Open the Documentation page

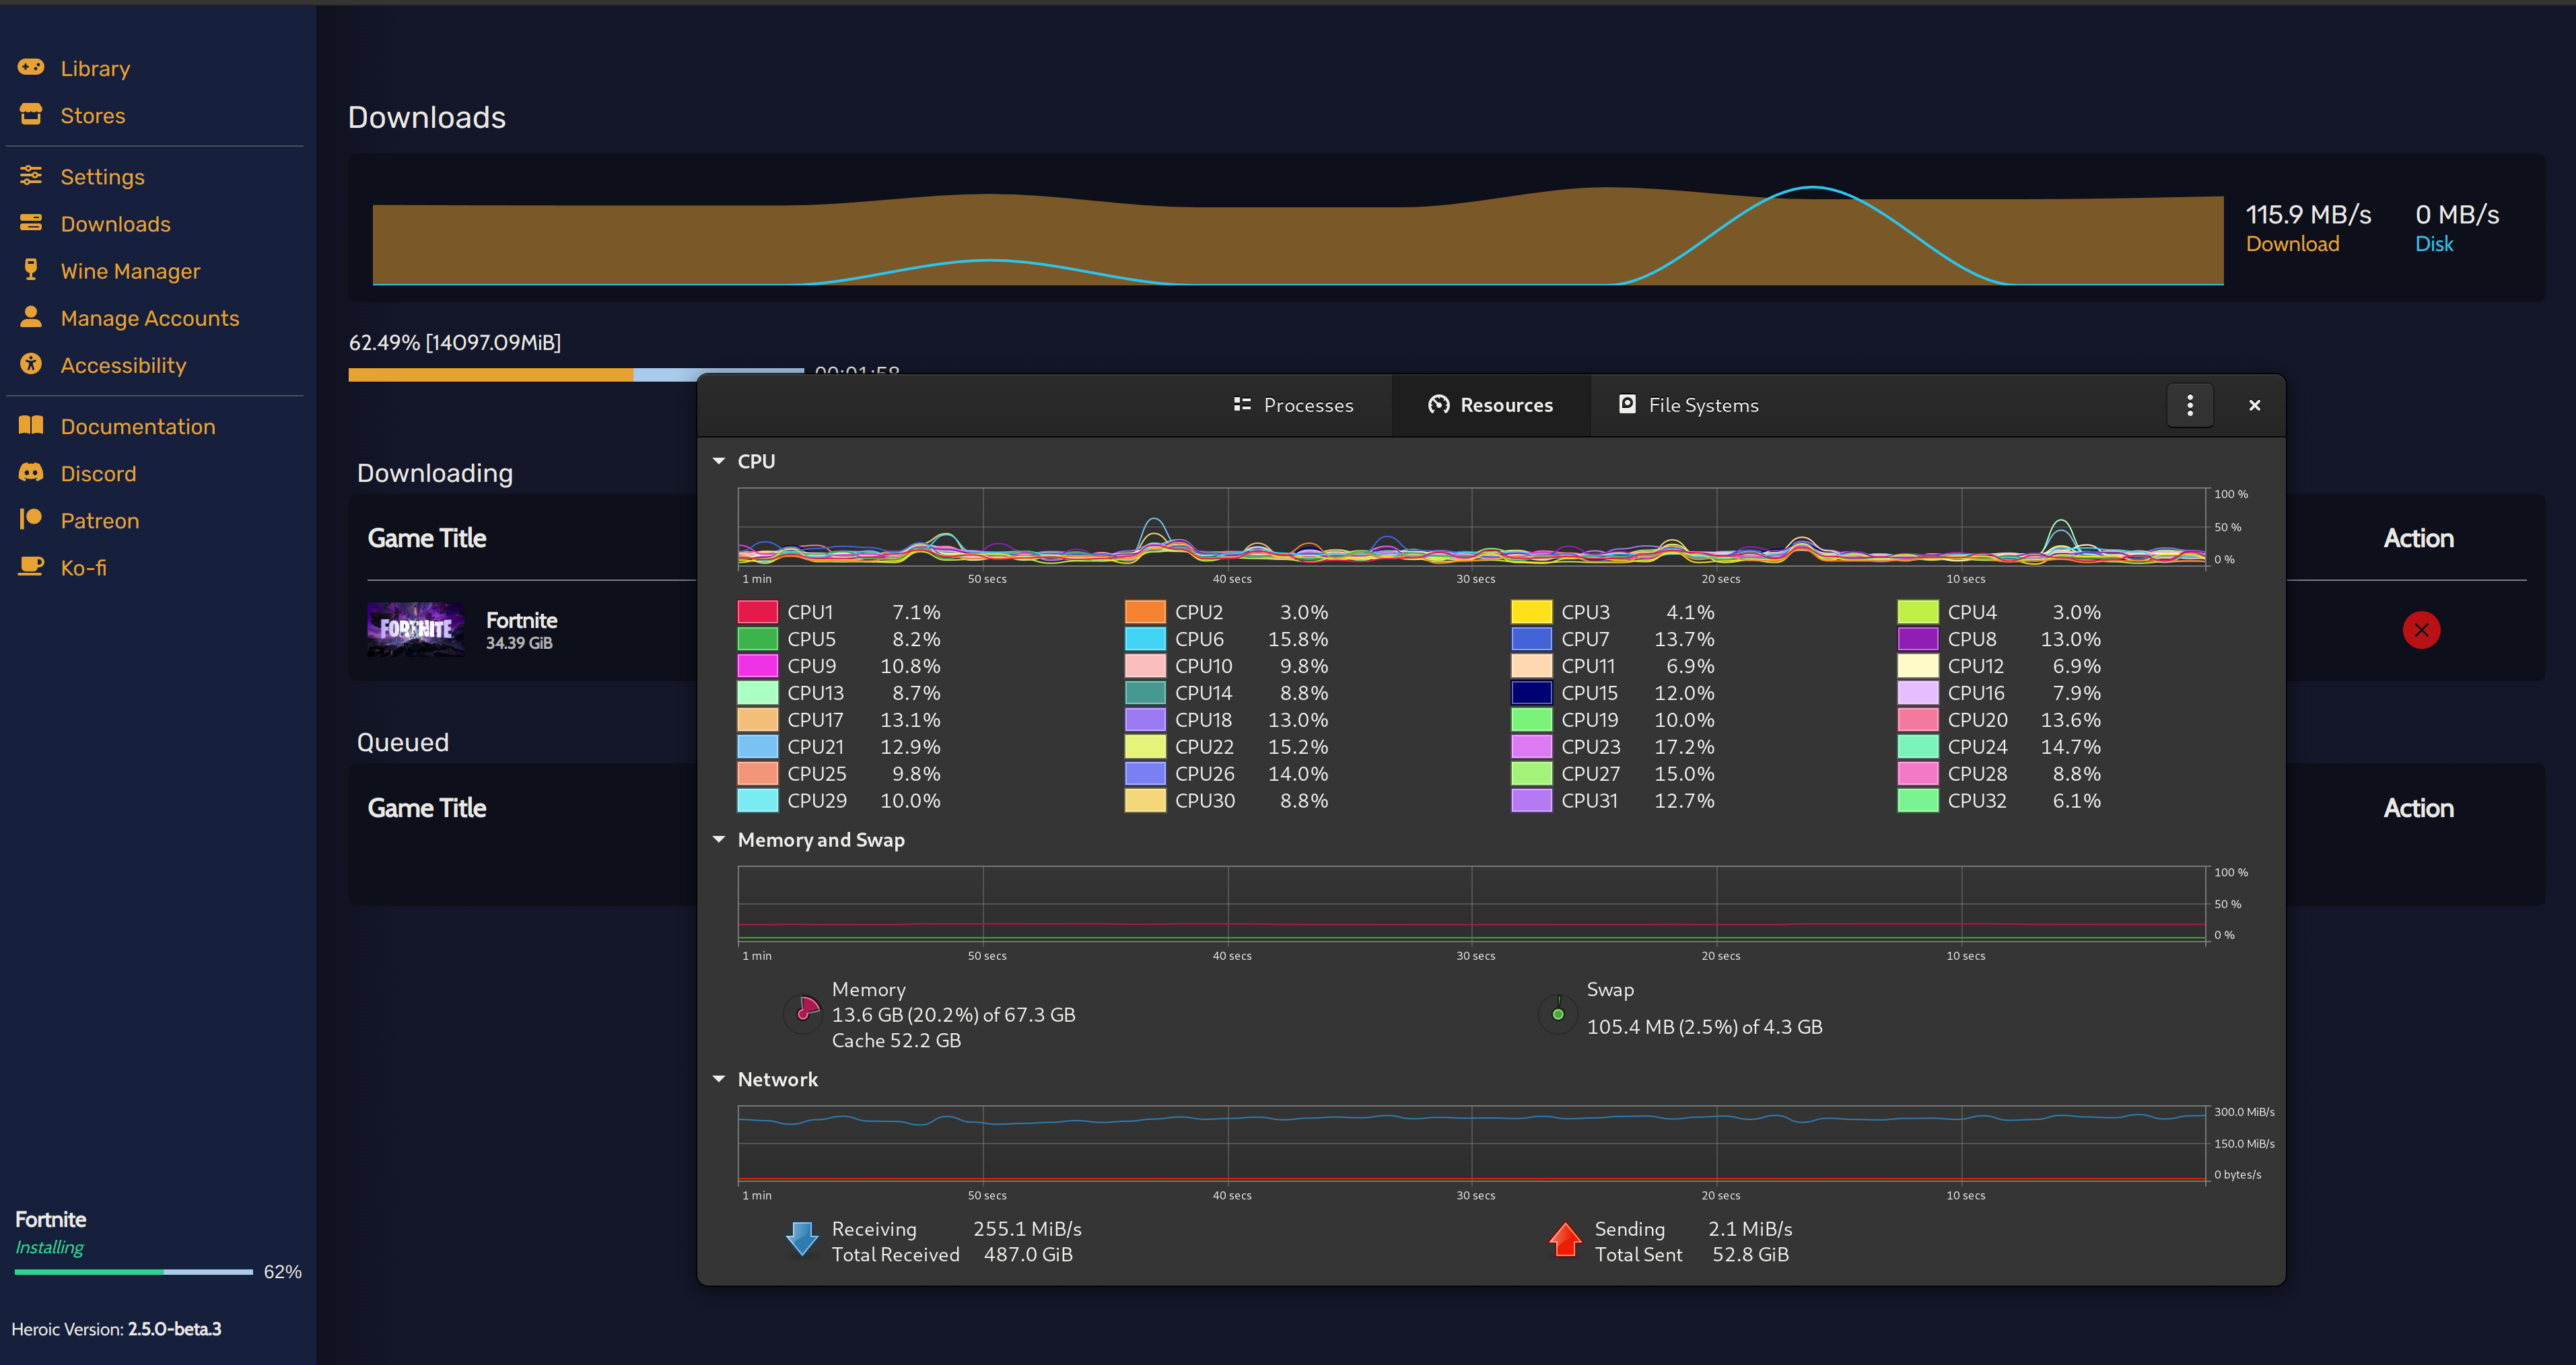pos(138,426)
